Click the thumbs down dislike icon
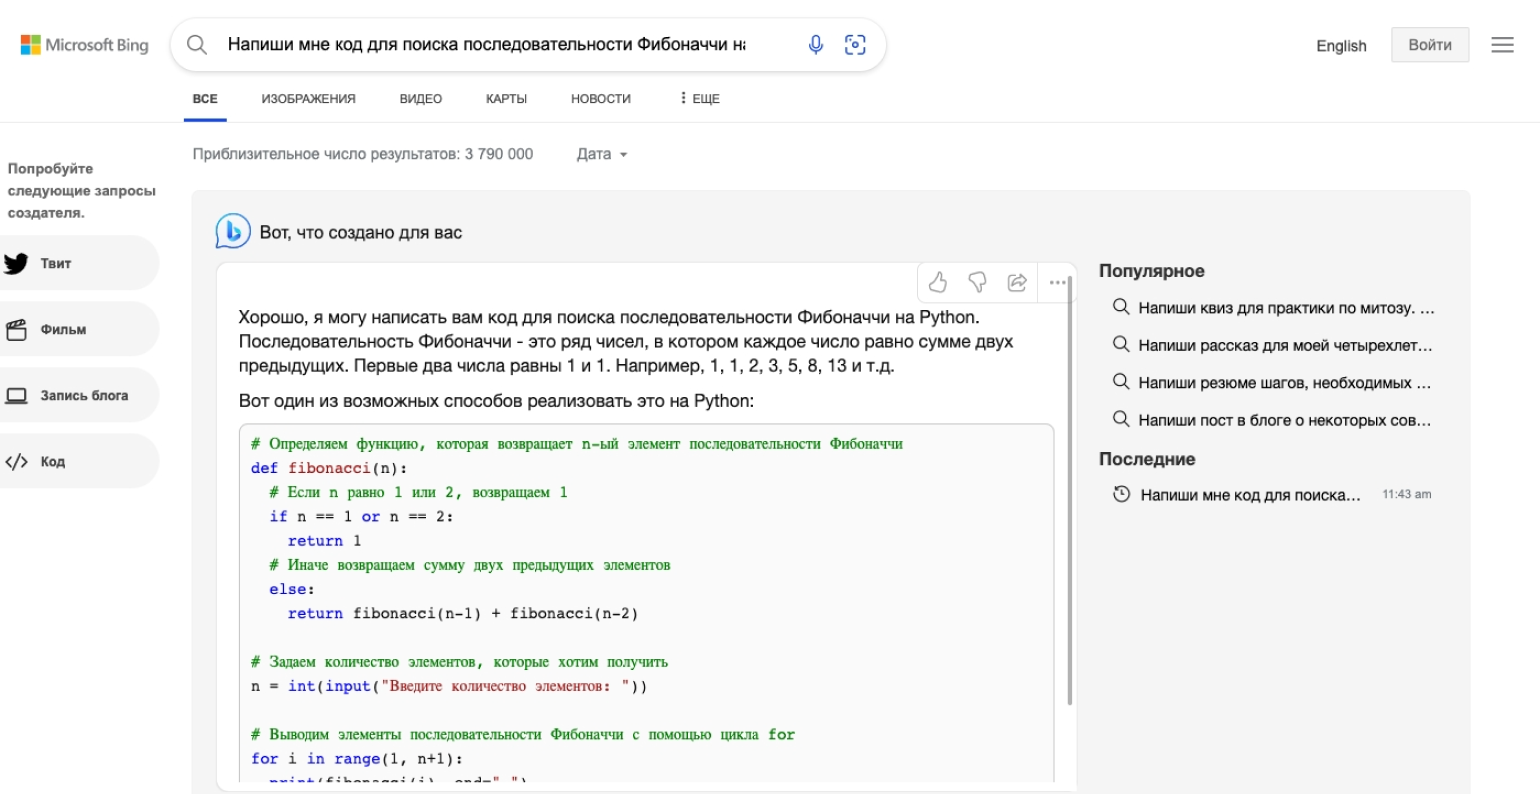This screenshot has height=794, width=1540. (977, 283)
